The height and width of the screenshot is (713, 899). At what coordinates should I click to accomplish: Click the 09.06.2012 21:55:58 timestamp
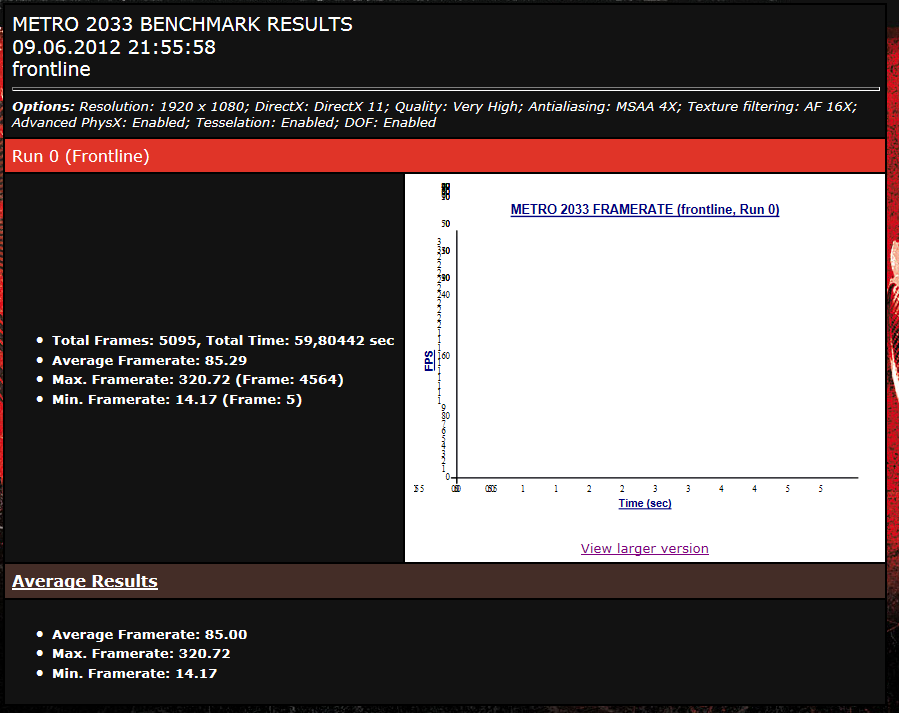[x=114, y=47]
